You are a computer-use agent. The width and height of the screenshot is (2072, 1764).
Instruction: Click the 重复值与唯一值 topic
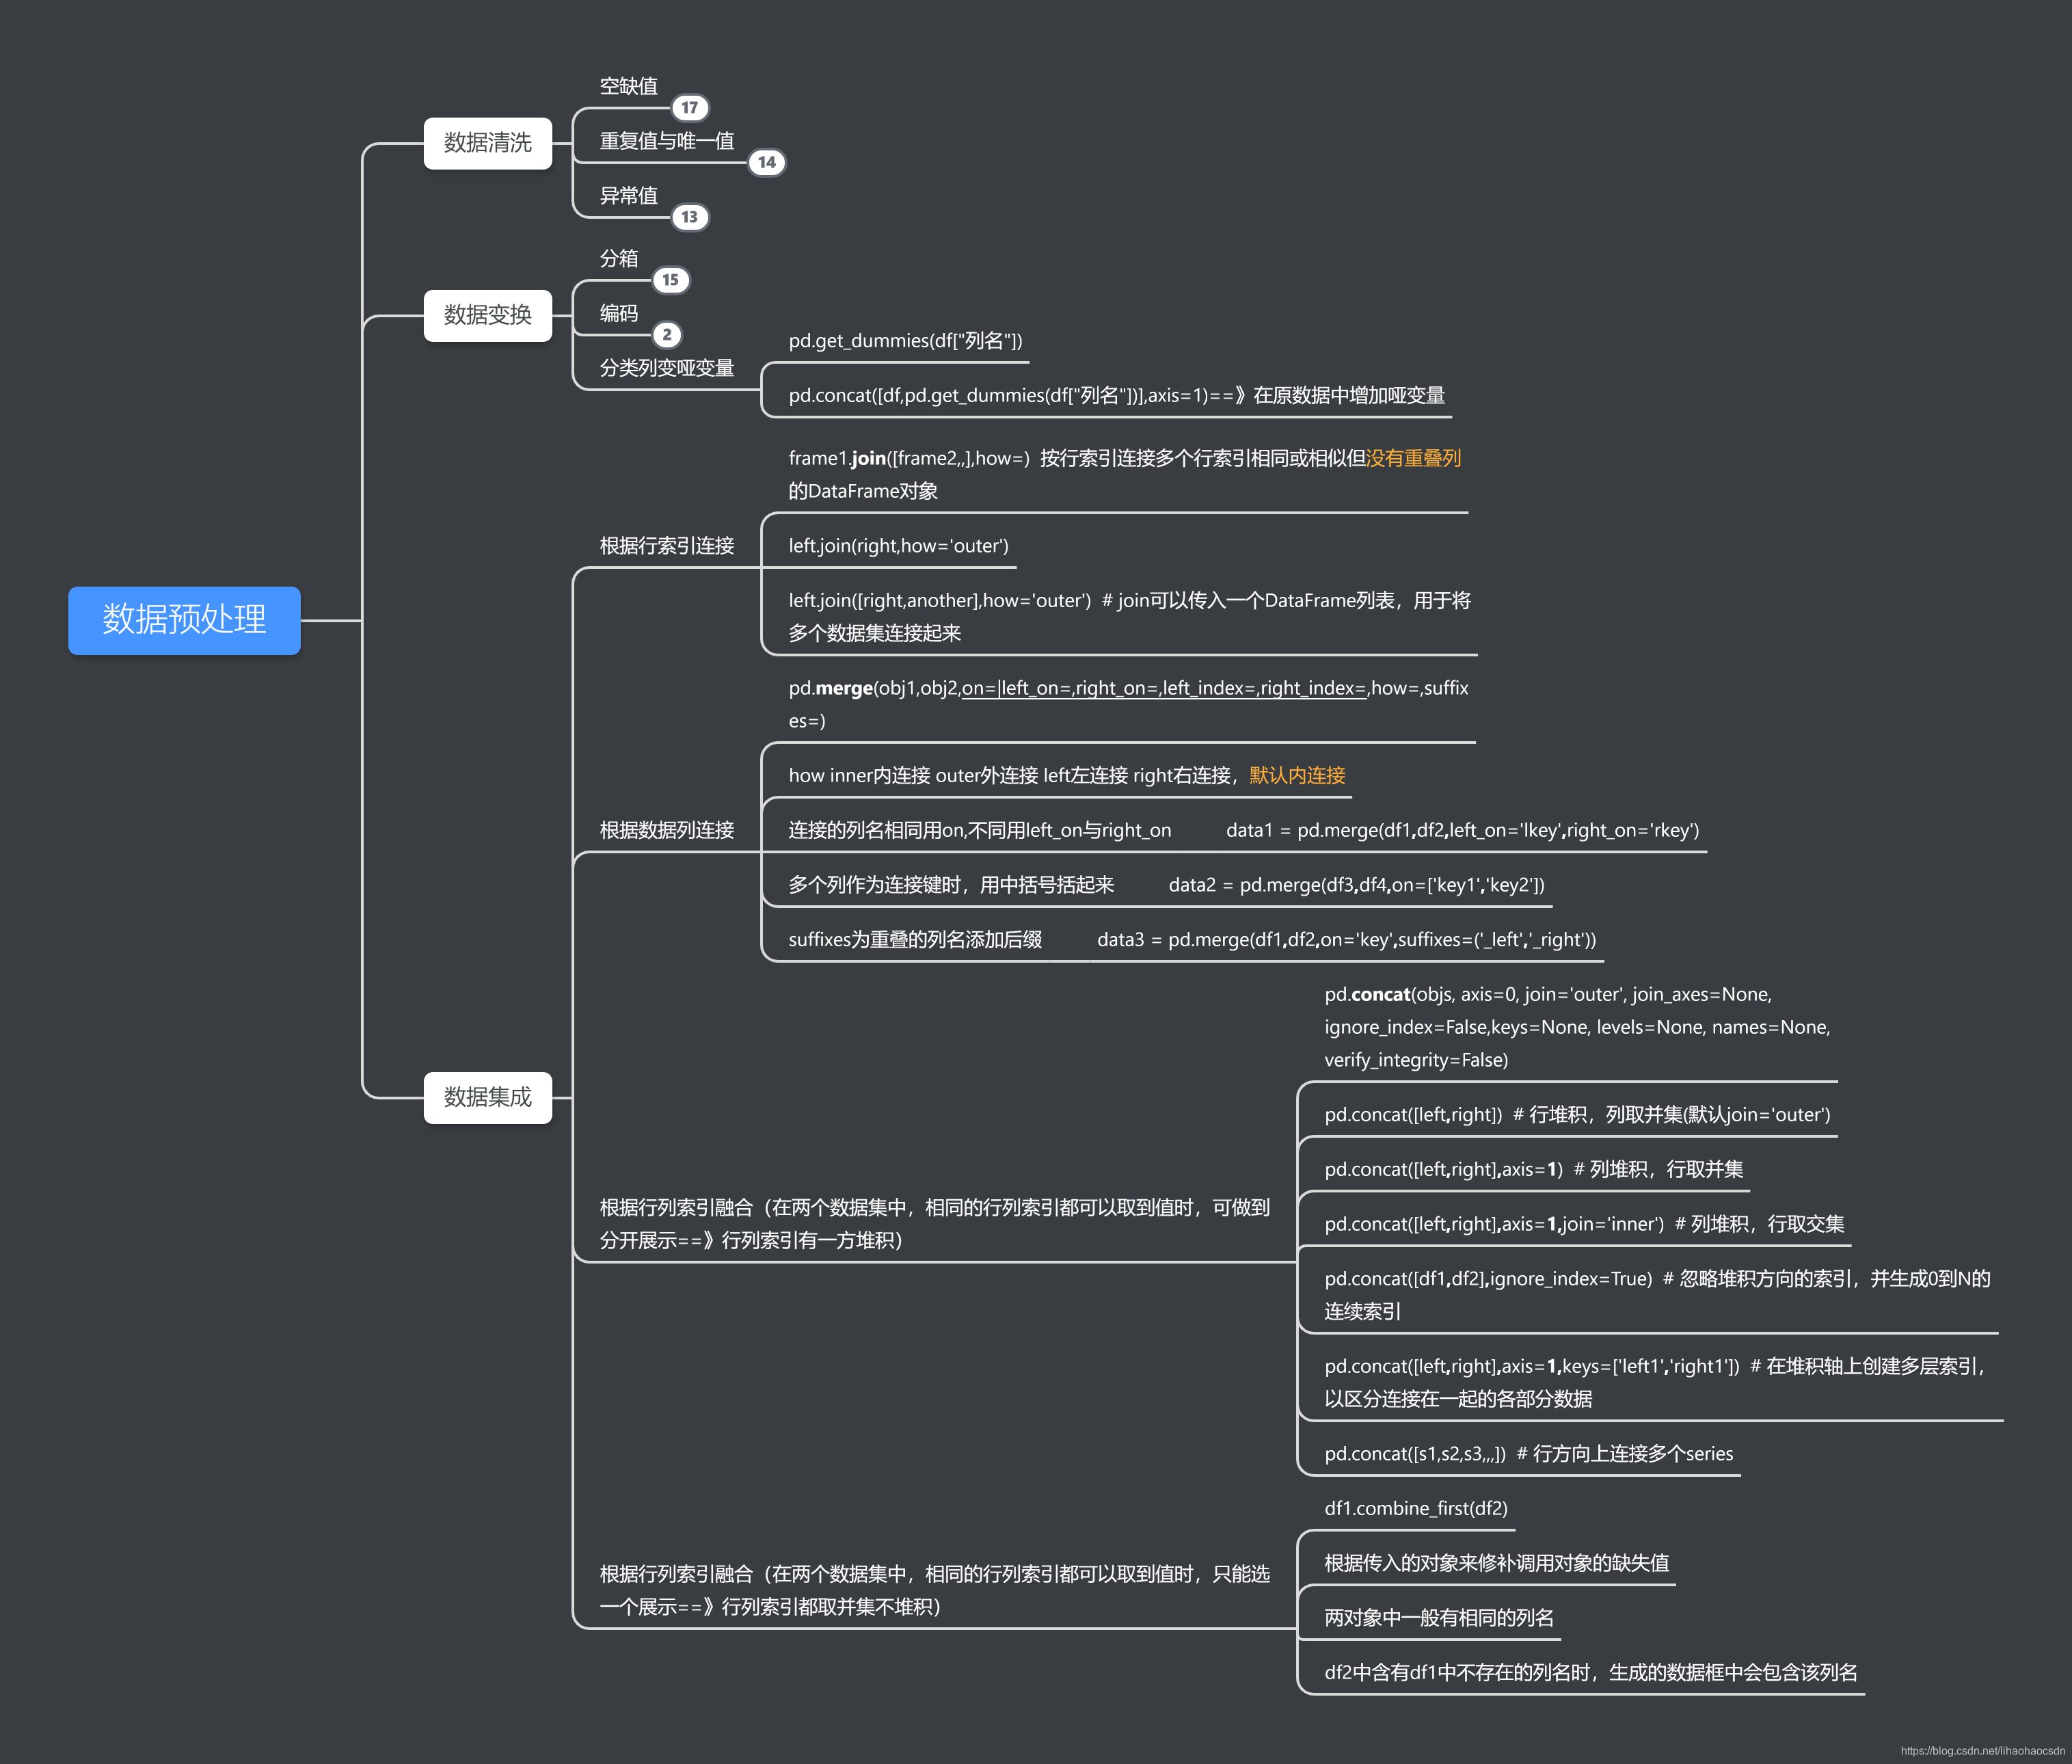(x=667, y=141)
